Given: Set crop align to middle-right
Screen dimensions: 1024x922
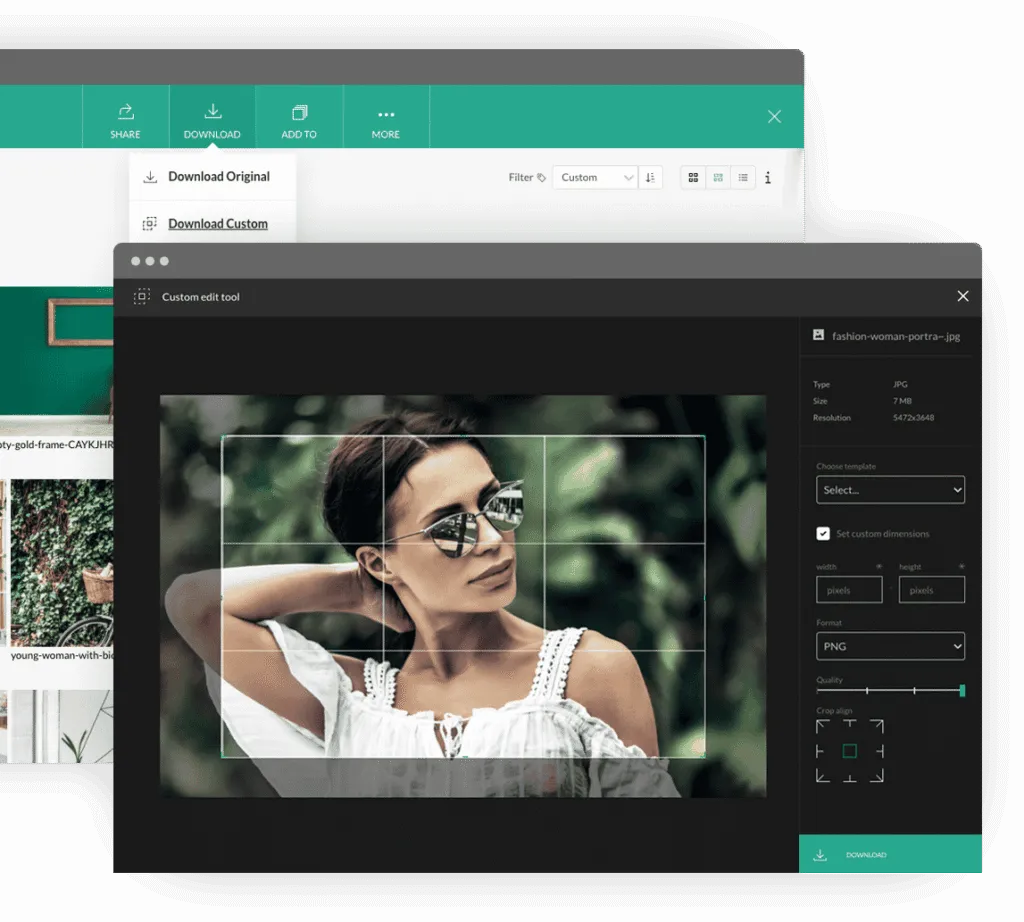Looking at the screenshot, I should coord(880,752).
